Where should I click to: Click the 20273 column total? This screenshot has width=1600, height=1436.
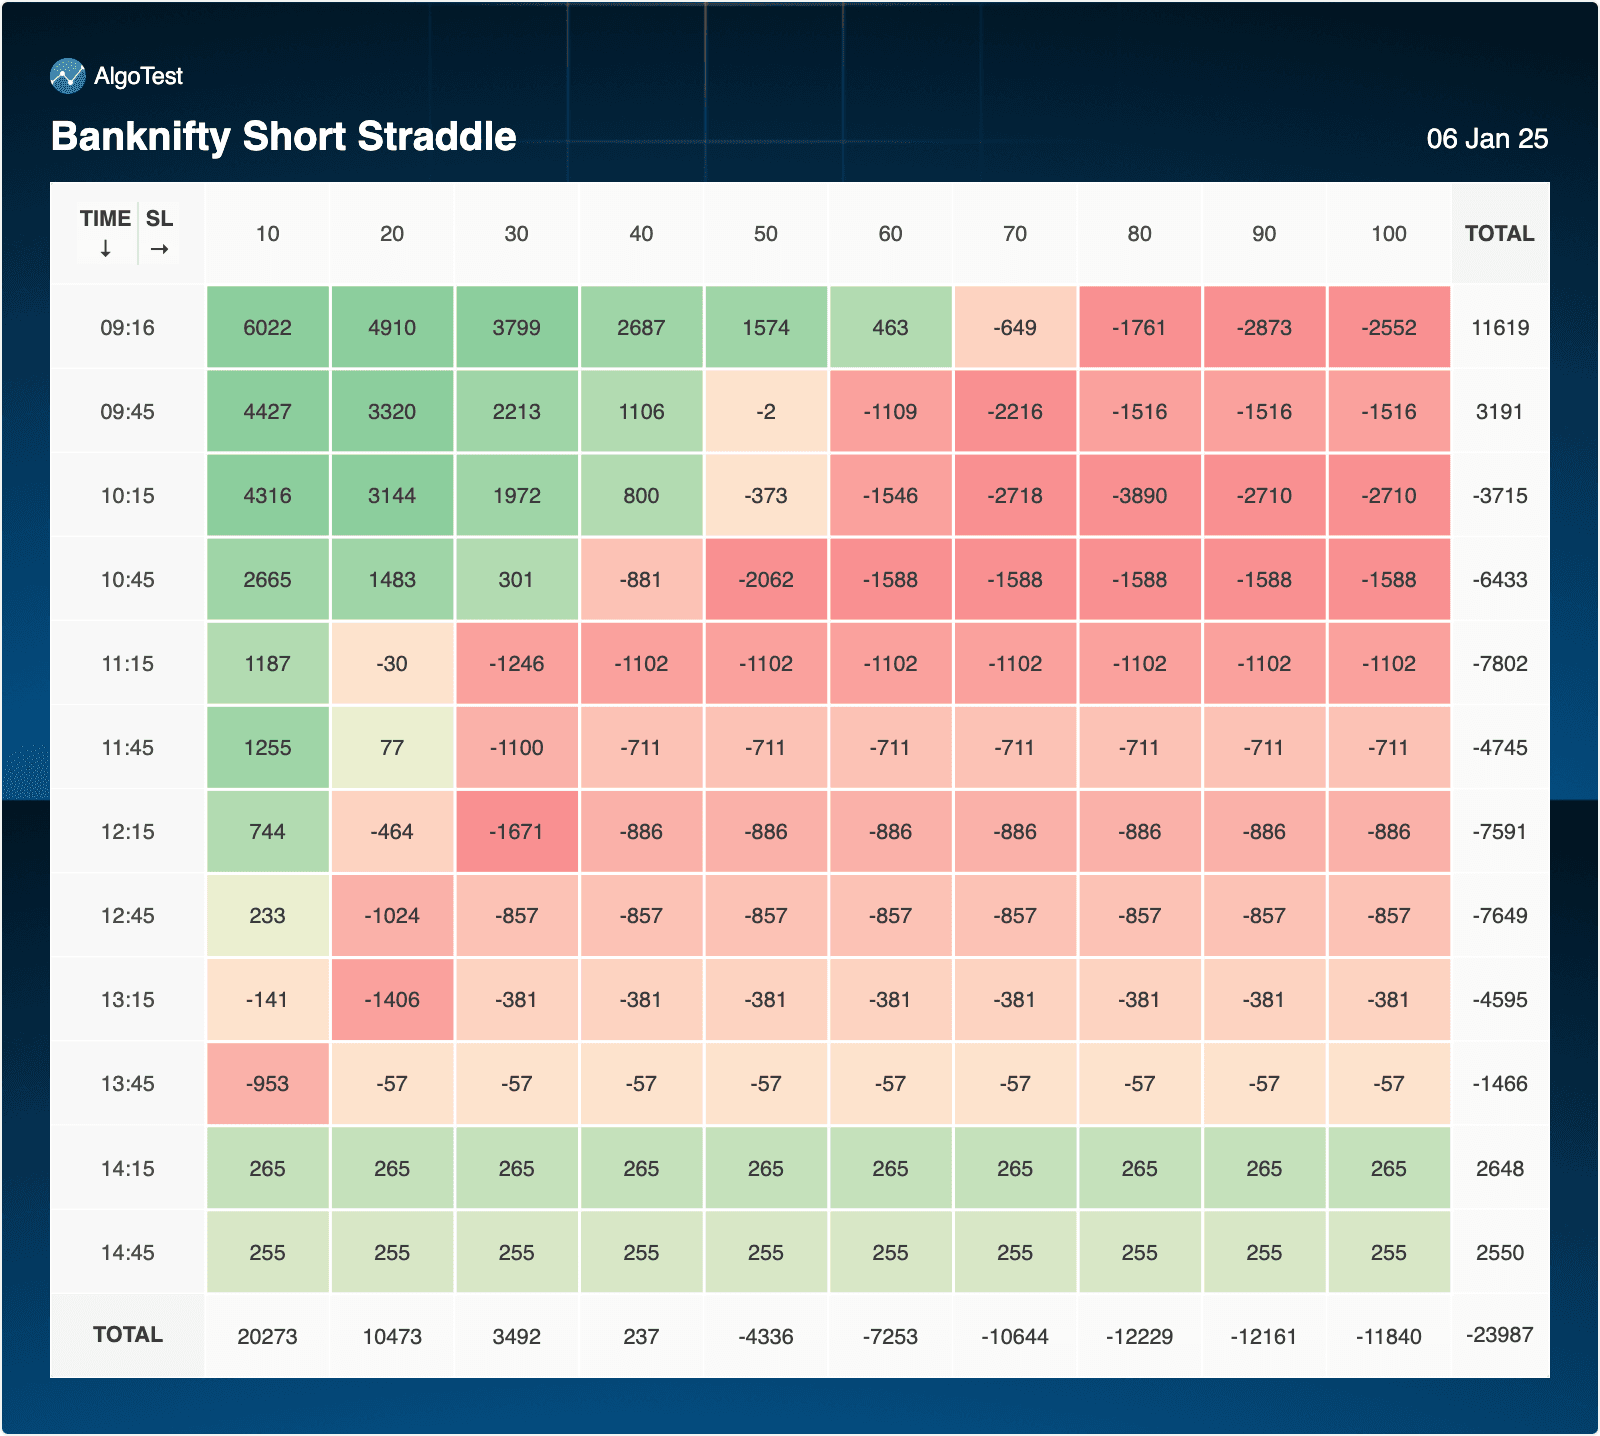click(x=267, y=1337)
